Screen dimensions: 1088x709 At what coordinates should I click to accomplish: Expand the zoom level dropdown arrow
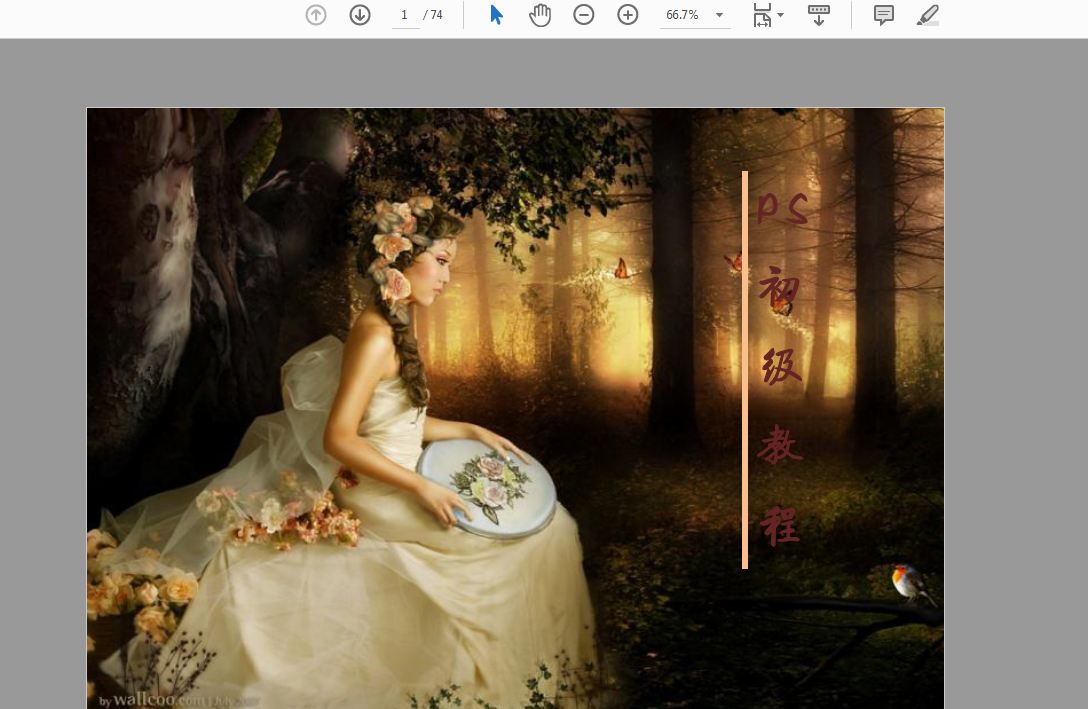719,15
